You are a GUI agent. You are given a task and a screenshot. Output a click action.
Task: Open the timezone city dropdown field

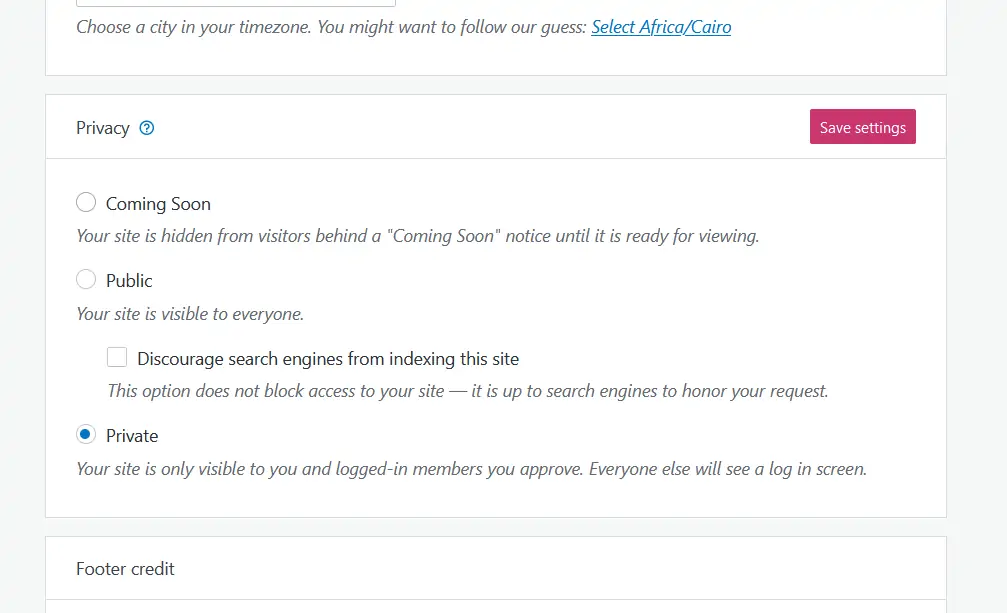tap(236, 3)
